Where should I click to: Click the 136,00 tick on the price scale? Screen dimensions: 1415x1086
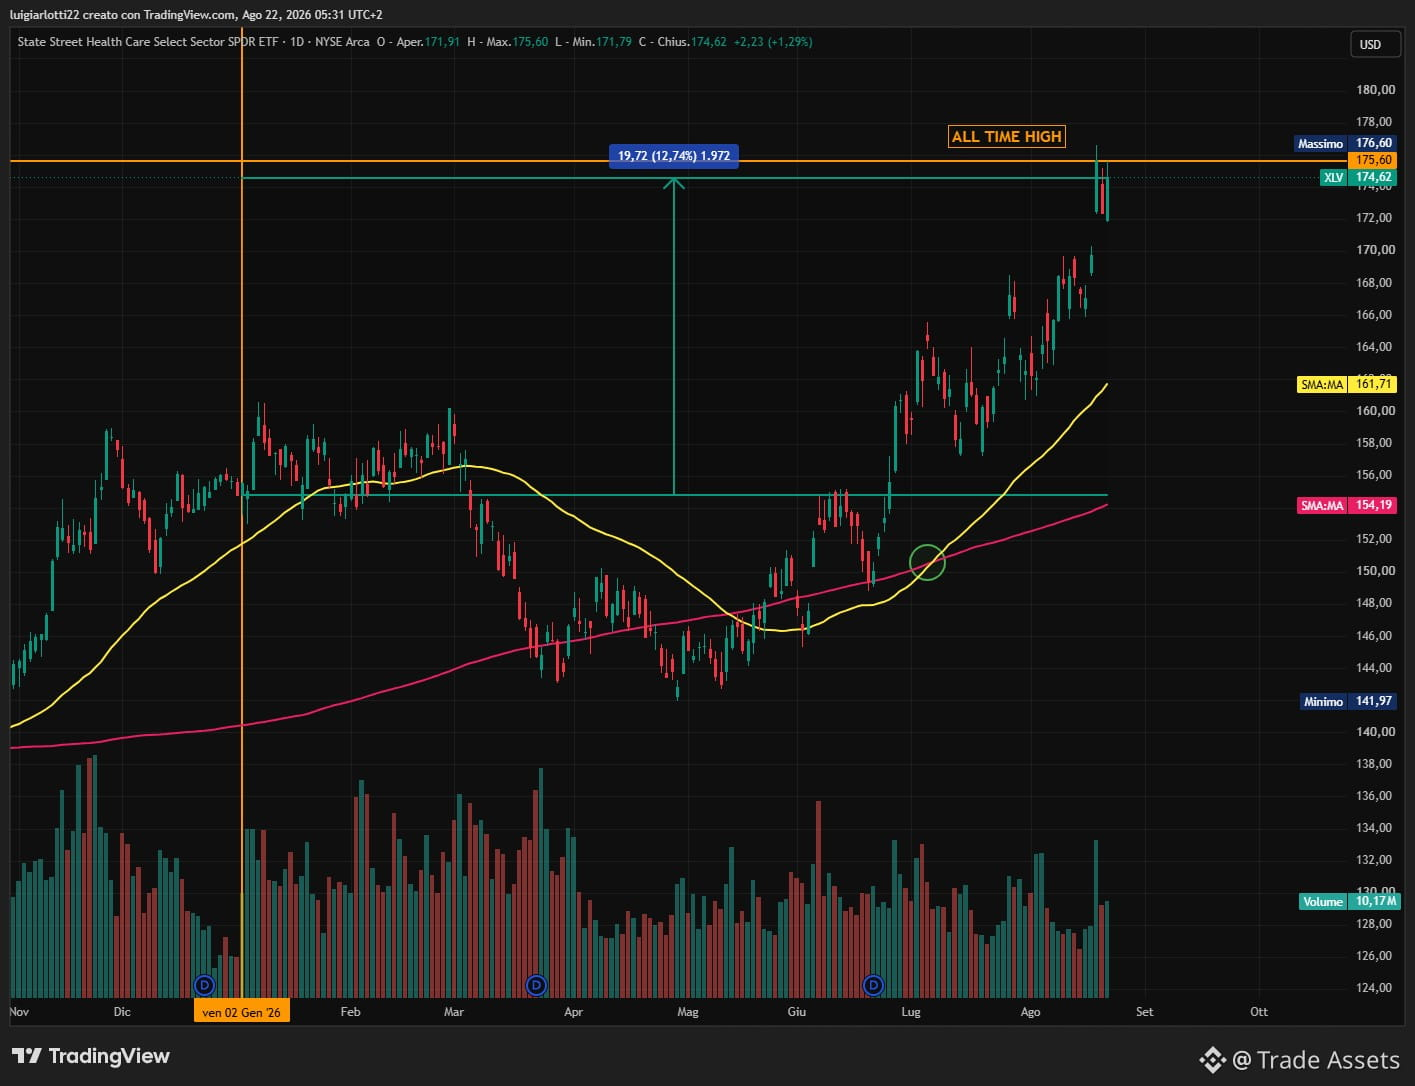(1375, 795)
